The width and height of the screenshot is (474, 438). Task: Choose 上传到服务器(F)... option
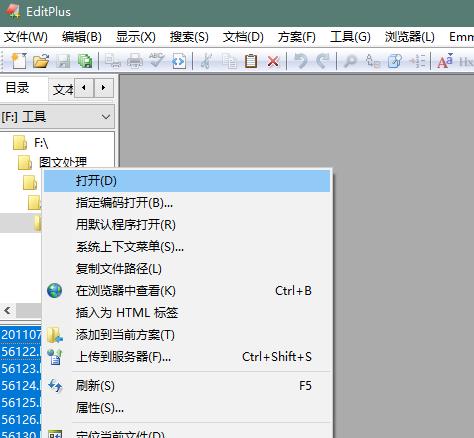[187, 357]
